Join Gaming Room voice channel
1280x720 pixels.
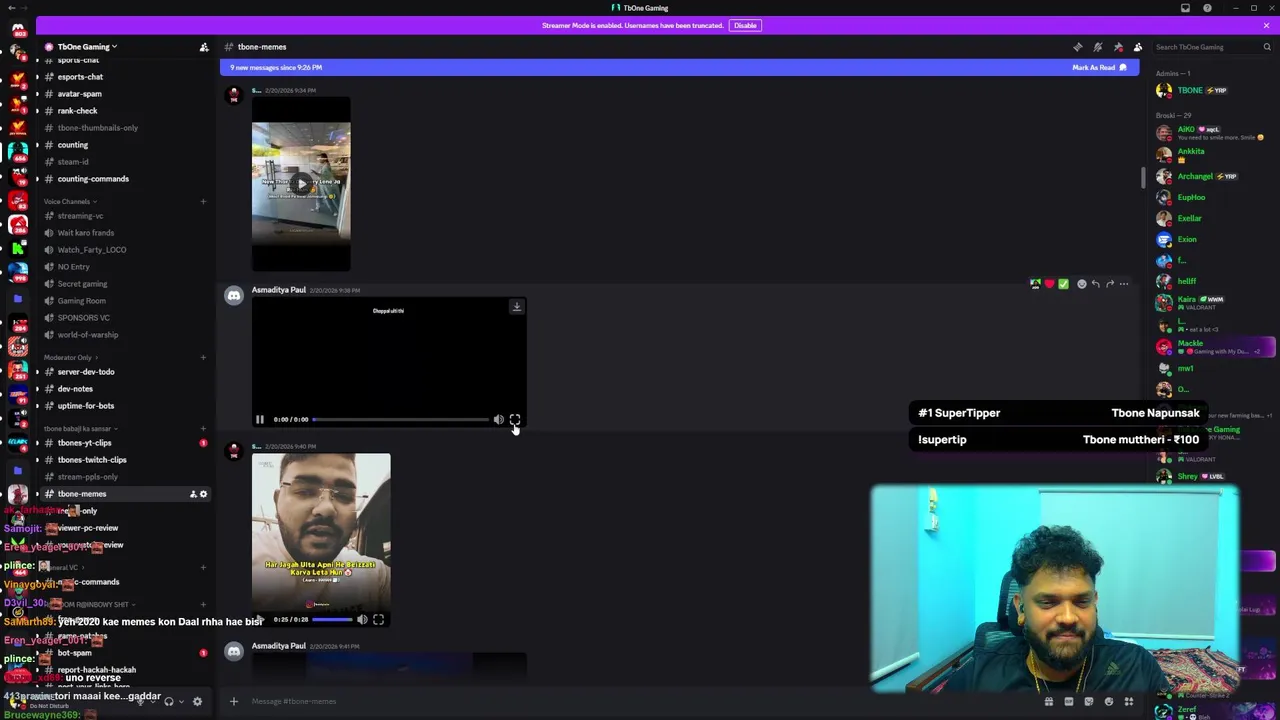(x=81, y=301)
